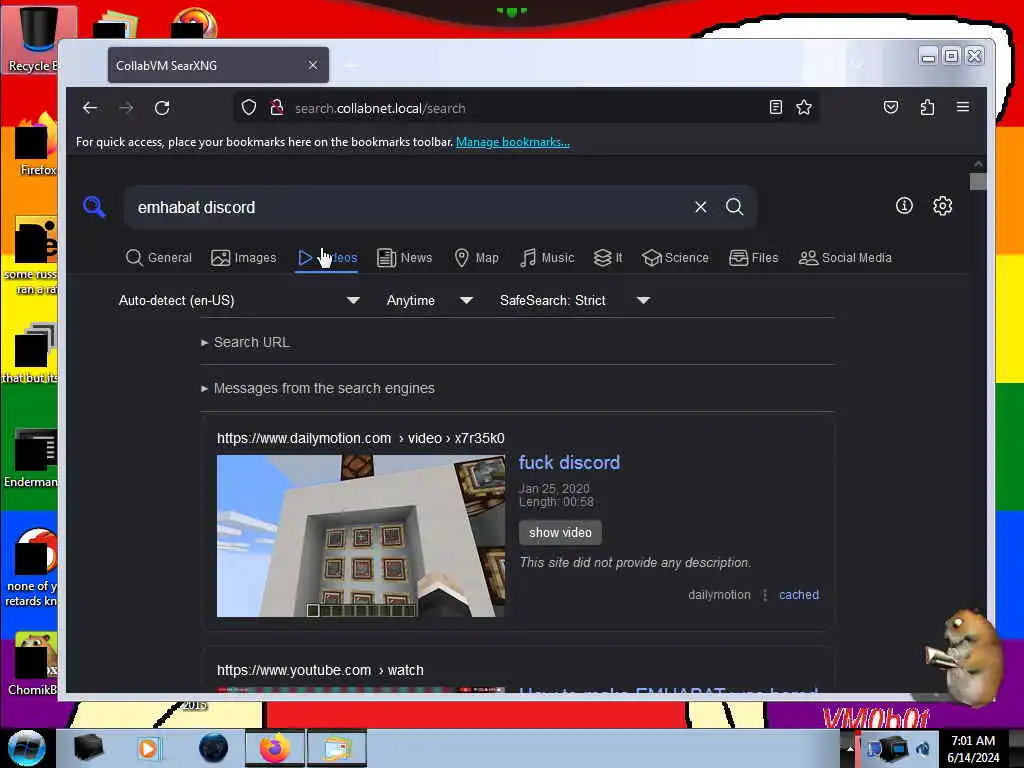Open the SearXNG about info icon

coord(904,206)
